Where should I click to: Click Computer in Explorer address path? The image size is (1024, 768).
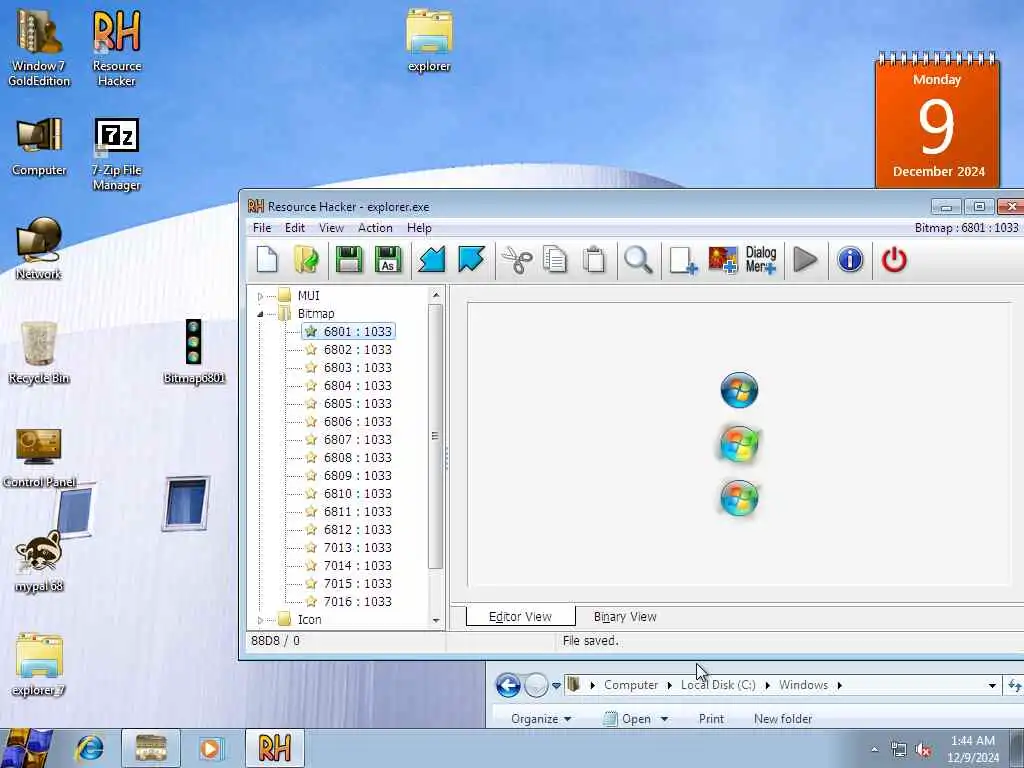pos(631,685)
